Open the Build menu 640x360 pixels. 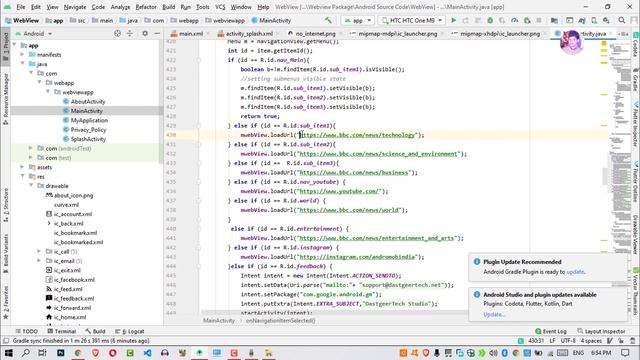pos(168,7)
